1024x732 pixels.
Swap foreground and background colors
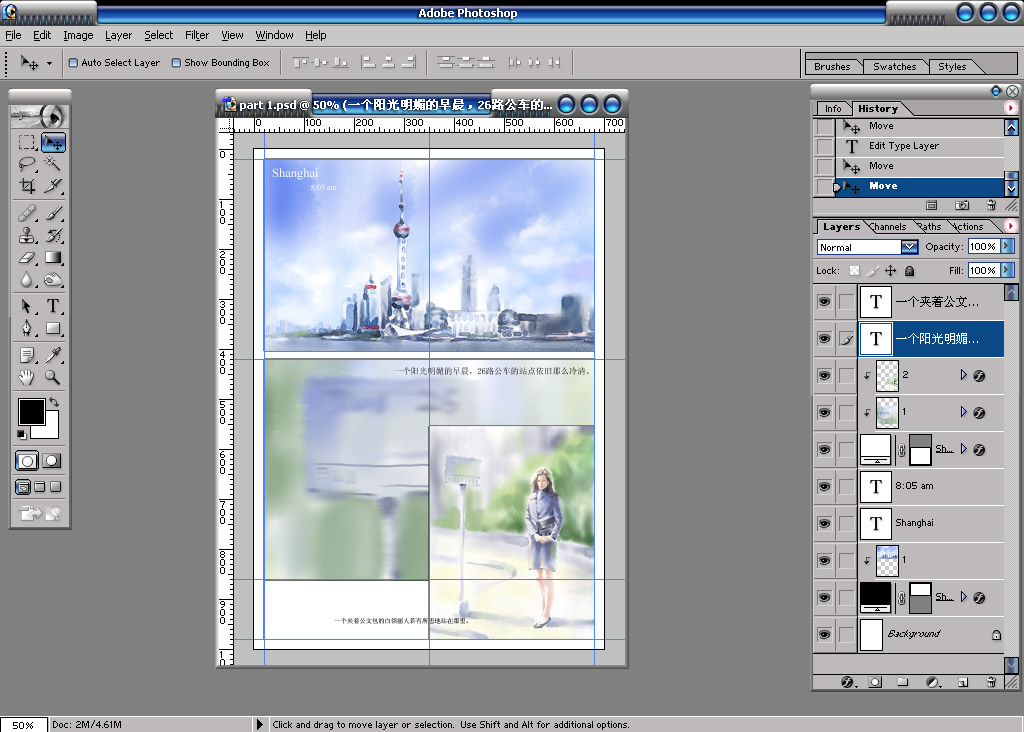click(x=54, y=402)
